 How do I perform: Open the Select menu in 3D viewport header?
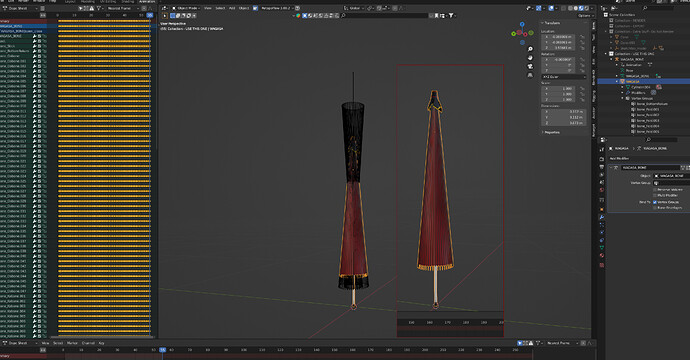click(x=220, y=8)
